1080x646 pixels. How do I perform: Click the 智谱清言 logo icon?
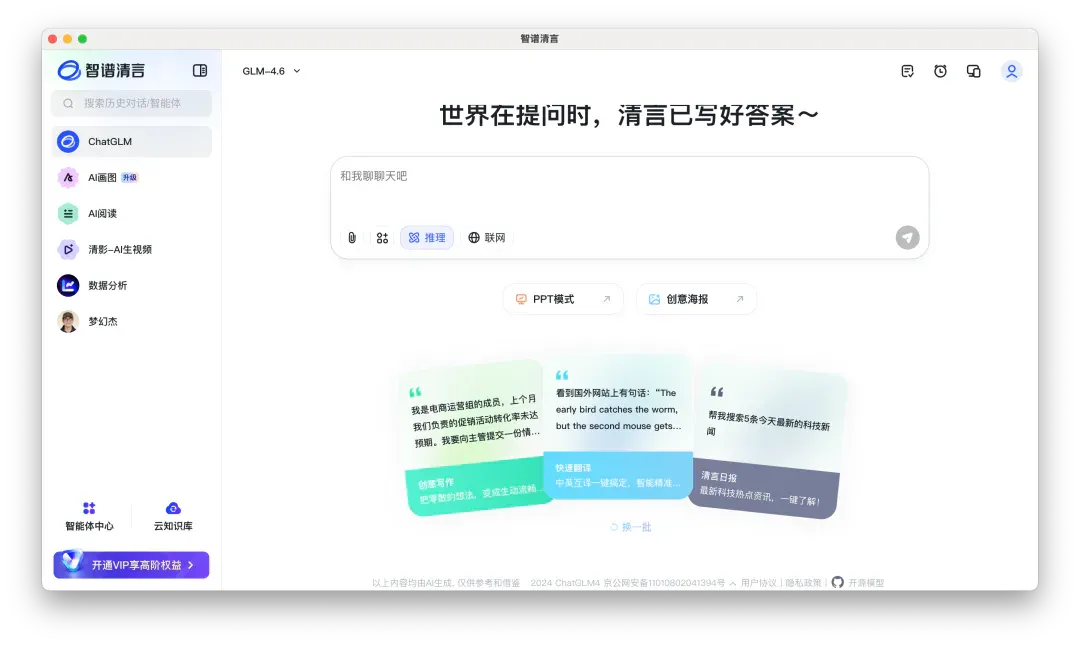coord(69,70)
